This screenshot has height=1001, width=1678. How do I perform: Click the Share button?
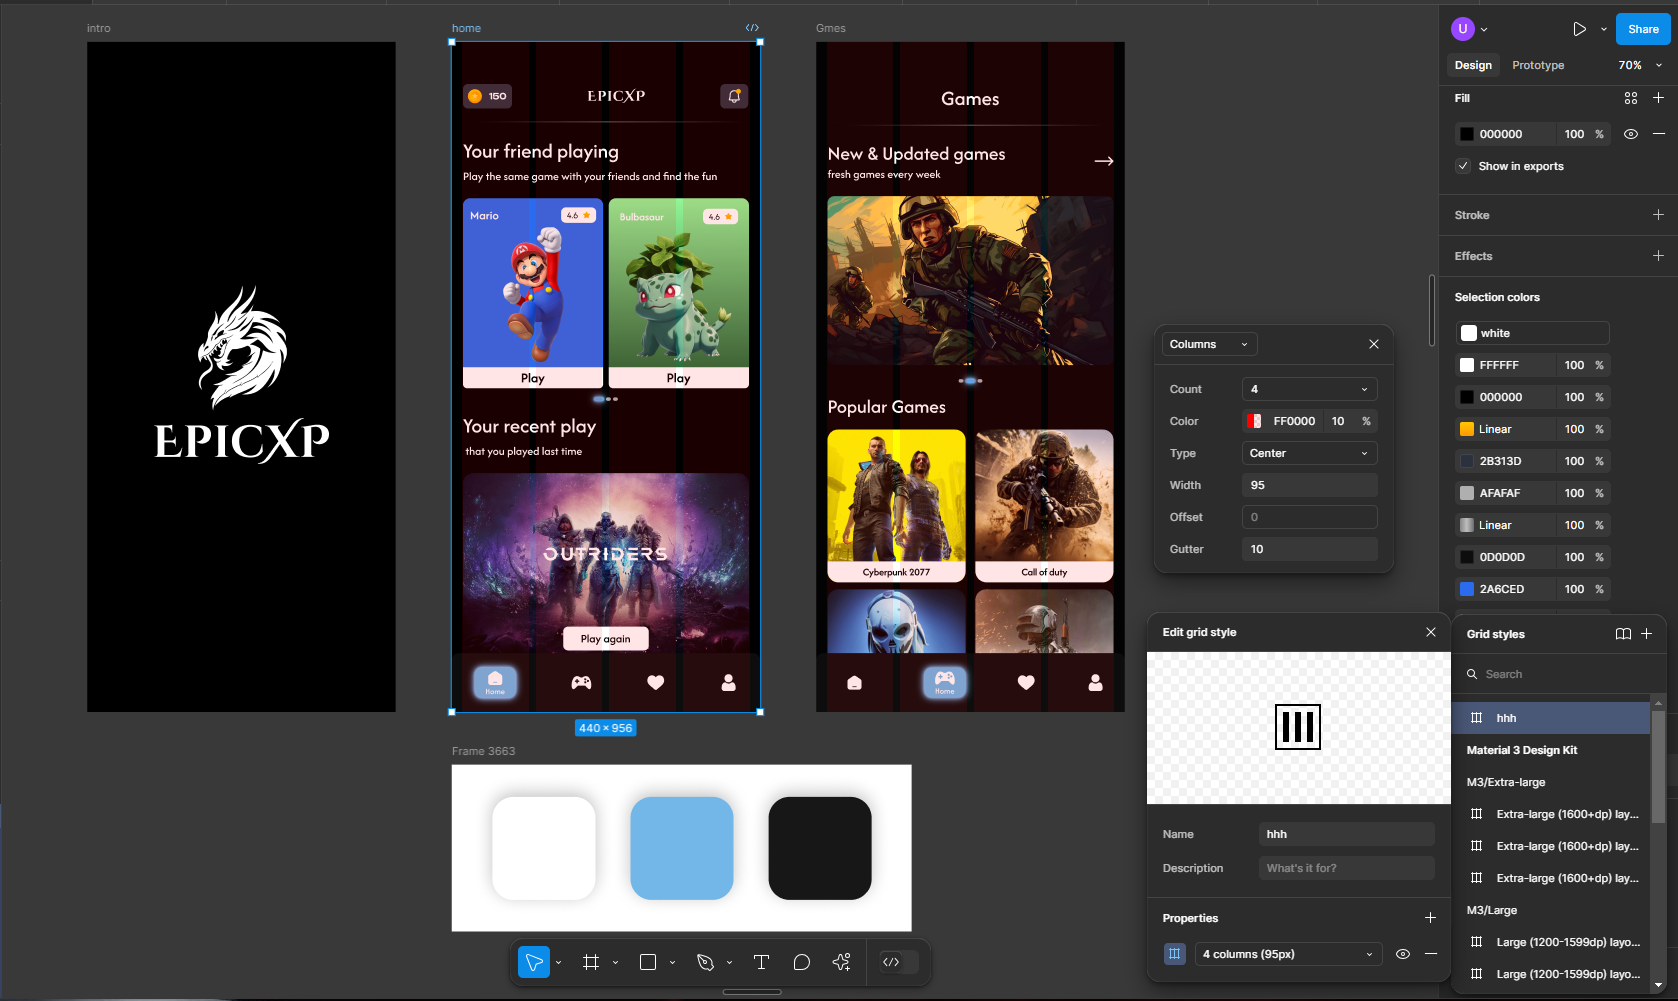1642,29
